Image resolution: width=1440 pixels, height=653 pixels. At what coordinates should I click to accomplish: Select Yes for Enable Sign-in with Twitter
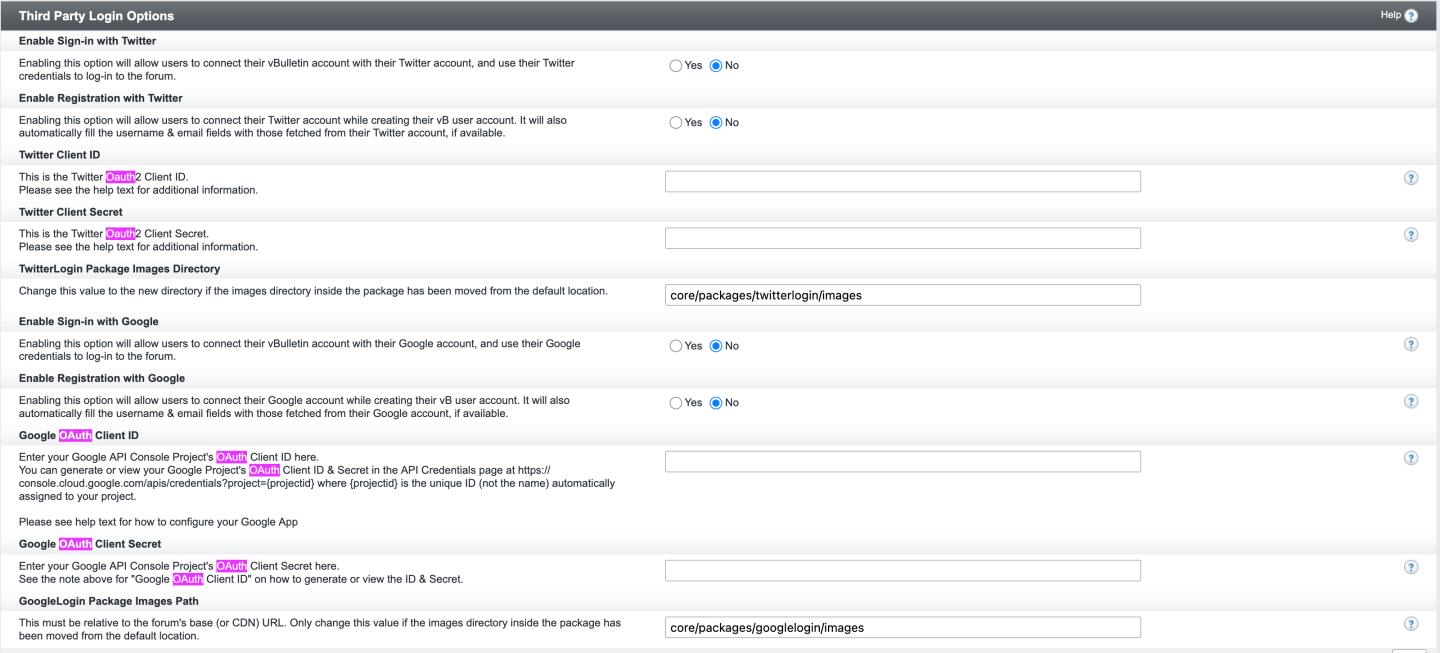point(676,66)
